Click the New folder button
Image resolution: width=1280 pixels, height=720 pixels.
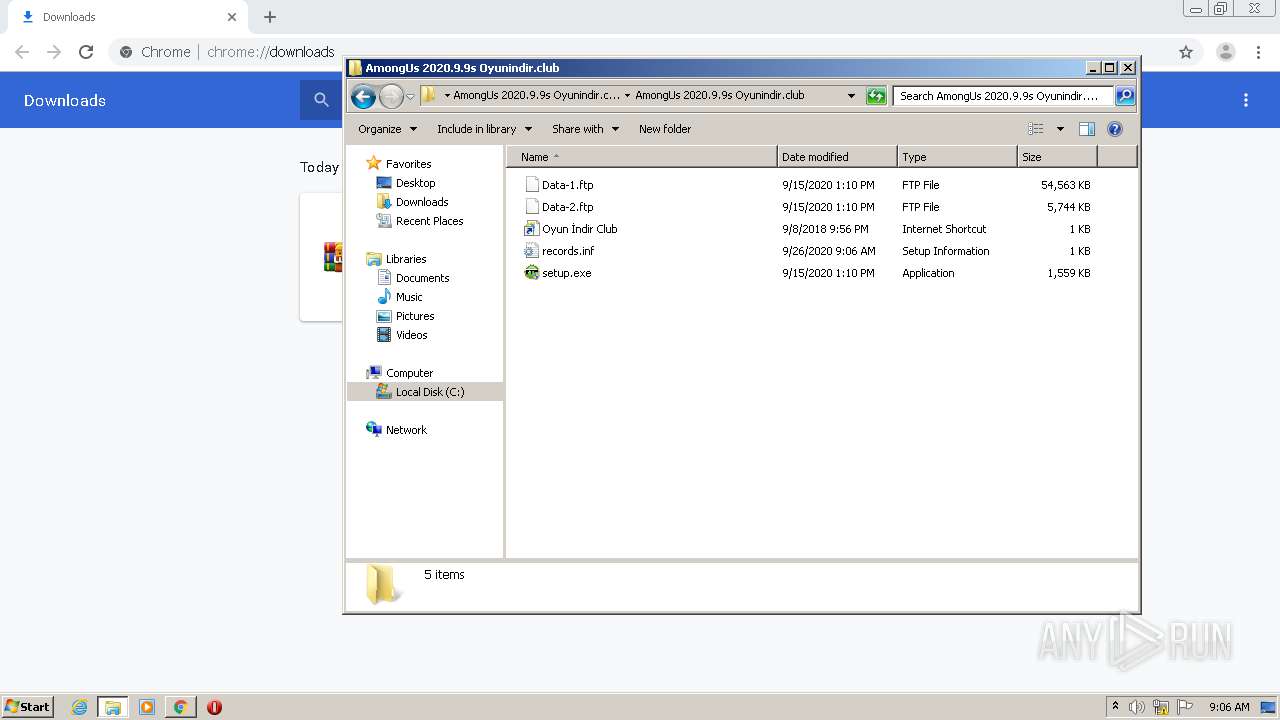[665, 129]
